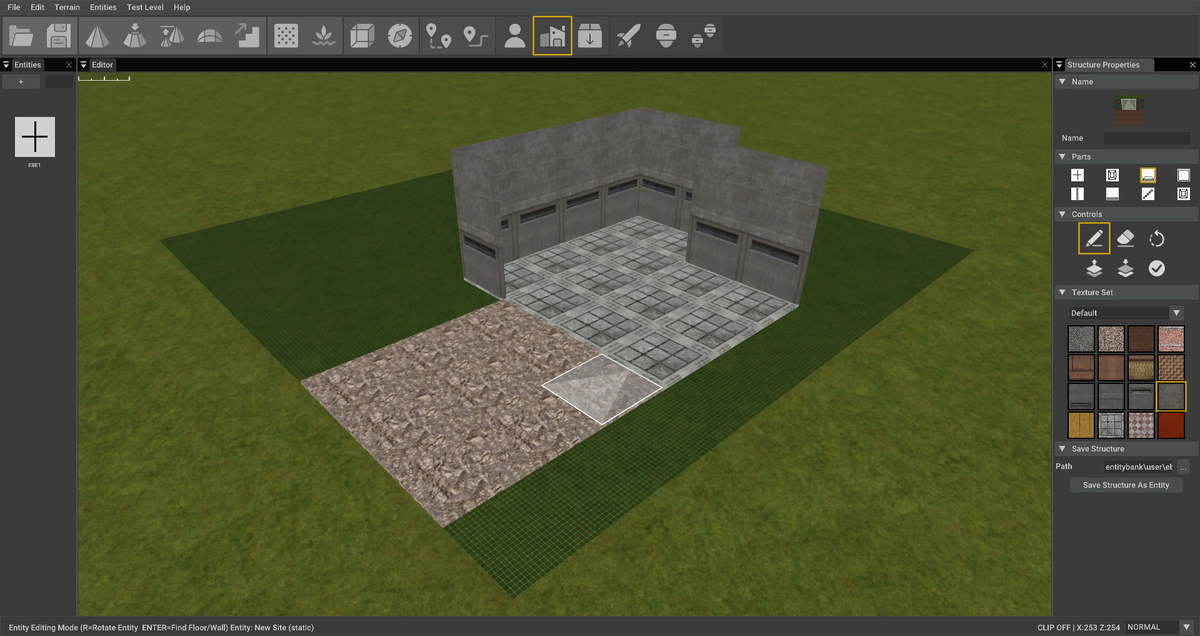Select the diagonal line part icon

point(1148,194)
